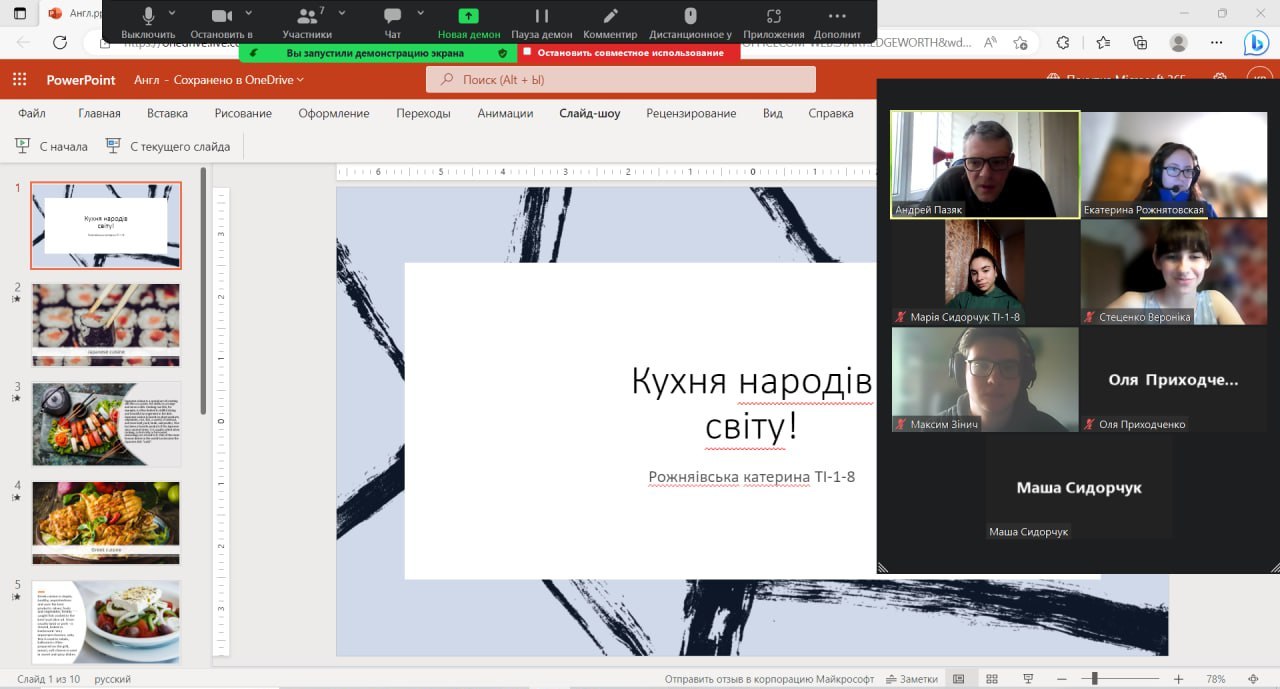Expand microphone options arrow in Zoom
This screenshot has width=1280, height=689.
click(x=172, y=13)
